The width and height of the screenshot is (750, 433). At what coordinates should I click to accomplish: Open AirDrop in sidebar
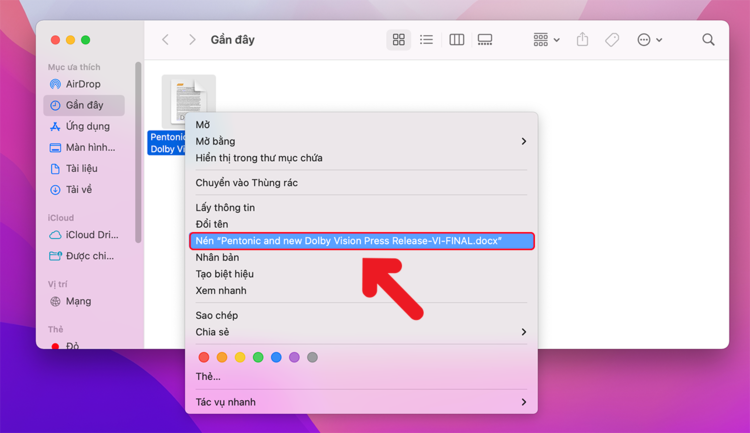pyautogui.click(x=84, y=84)
